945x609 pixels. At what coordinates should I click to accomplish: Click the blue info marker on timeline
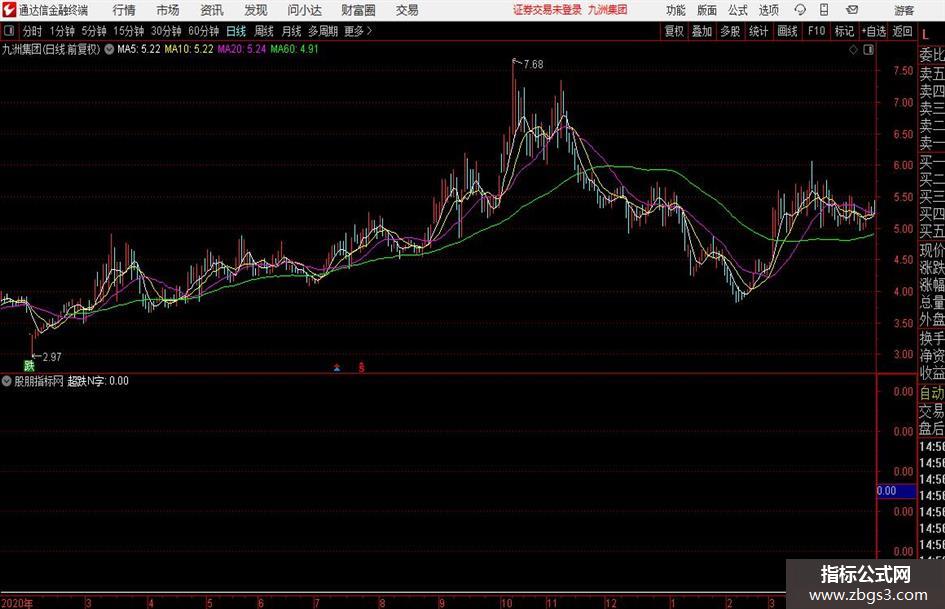click(337, 367)
